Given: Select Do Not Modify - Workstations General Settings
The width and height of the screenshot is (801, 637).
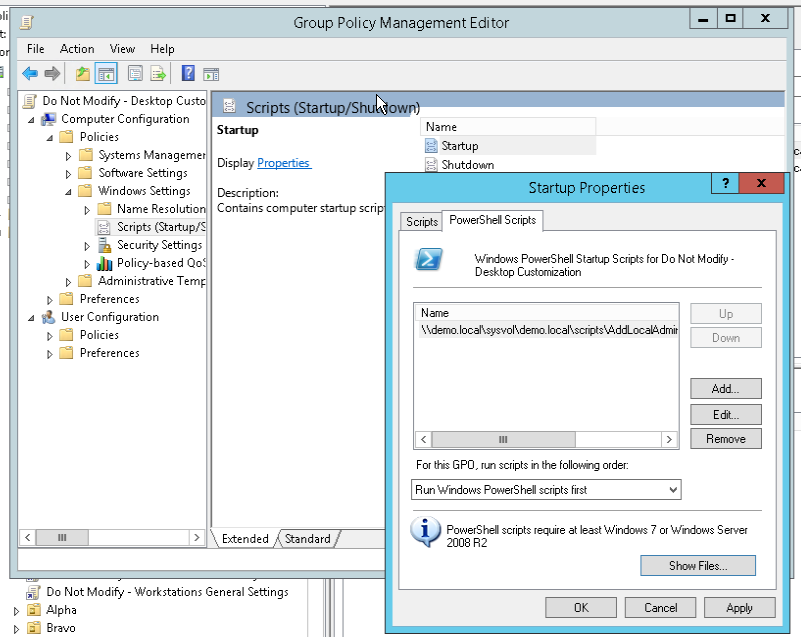Looking at the screenshot, I should 167,592.
